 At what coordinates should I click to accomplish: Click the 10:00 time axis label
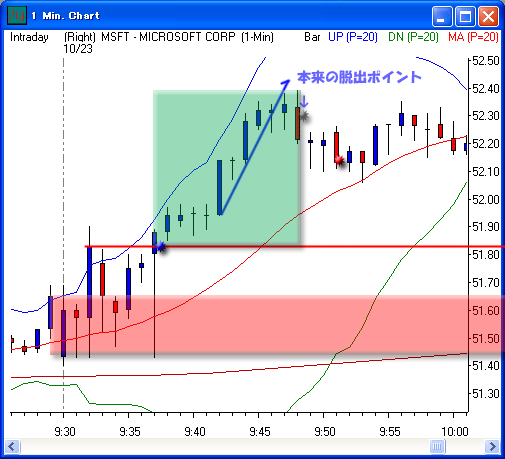(455, 432)
